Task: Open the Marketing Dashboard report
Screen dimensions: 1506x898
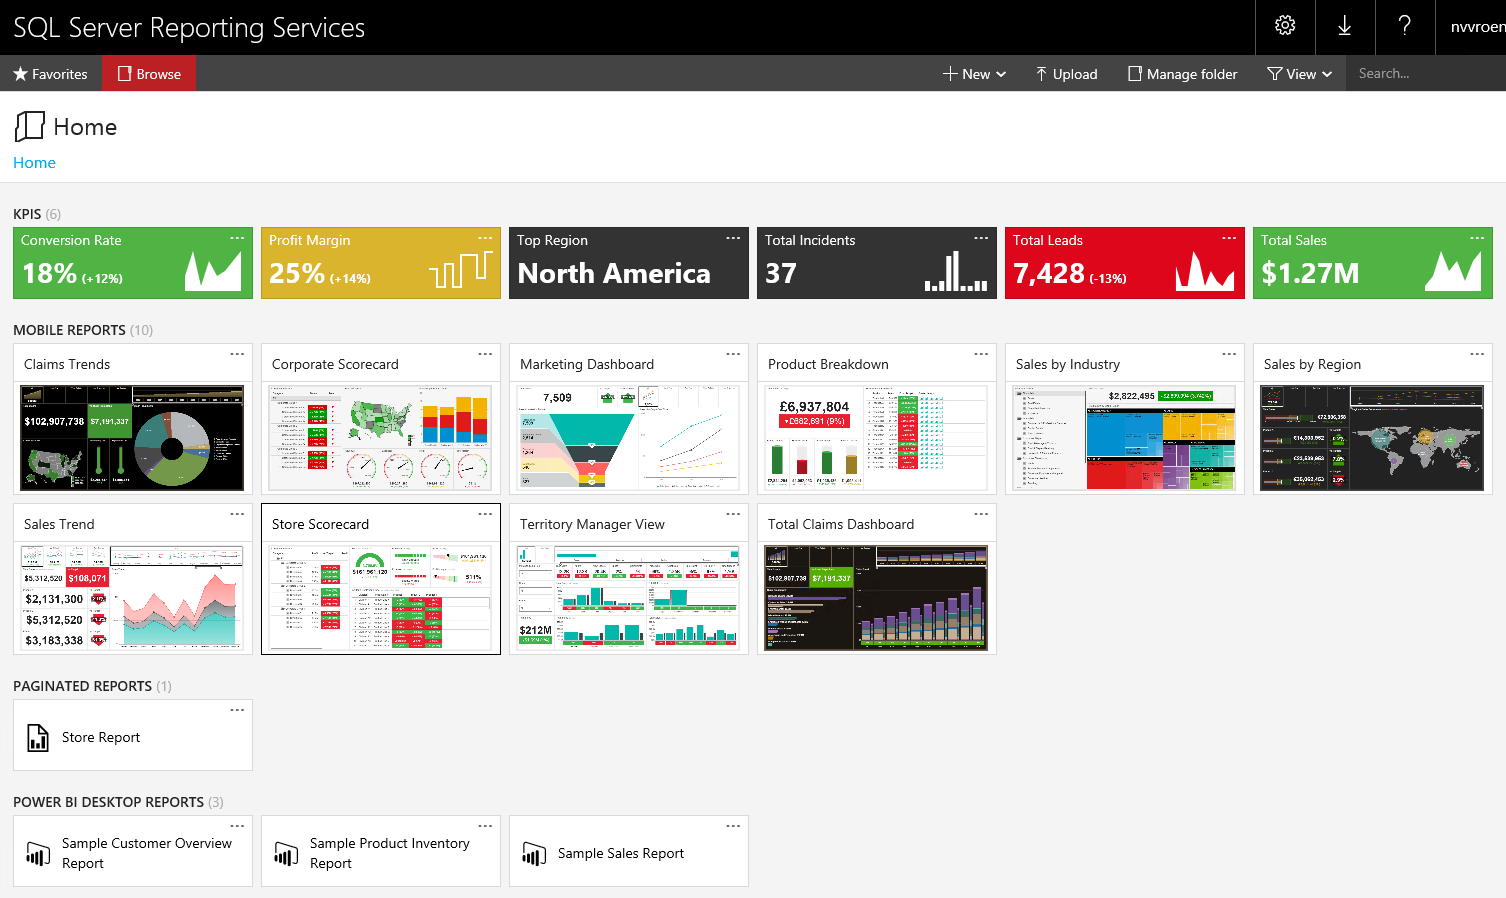Action: point(628,438)
